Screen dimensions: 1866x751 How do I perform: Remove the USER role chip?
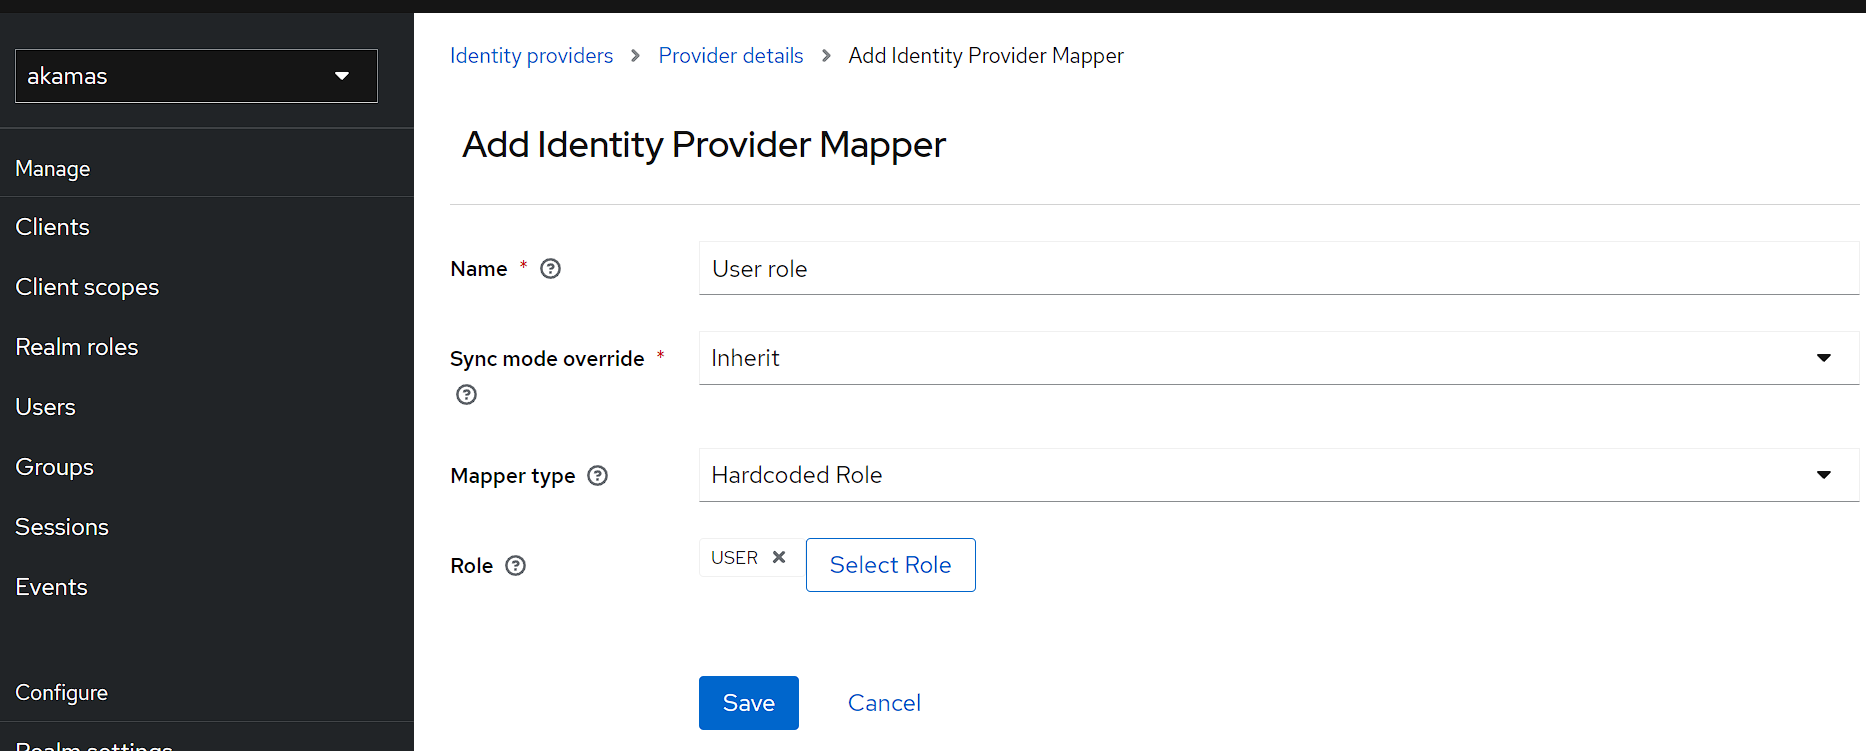point(779,558)
